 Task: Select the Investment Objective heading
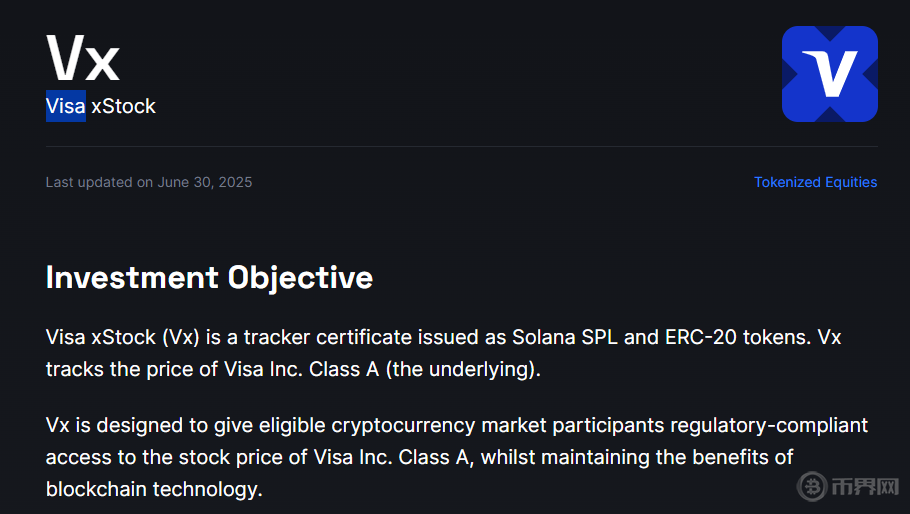209,277
